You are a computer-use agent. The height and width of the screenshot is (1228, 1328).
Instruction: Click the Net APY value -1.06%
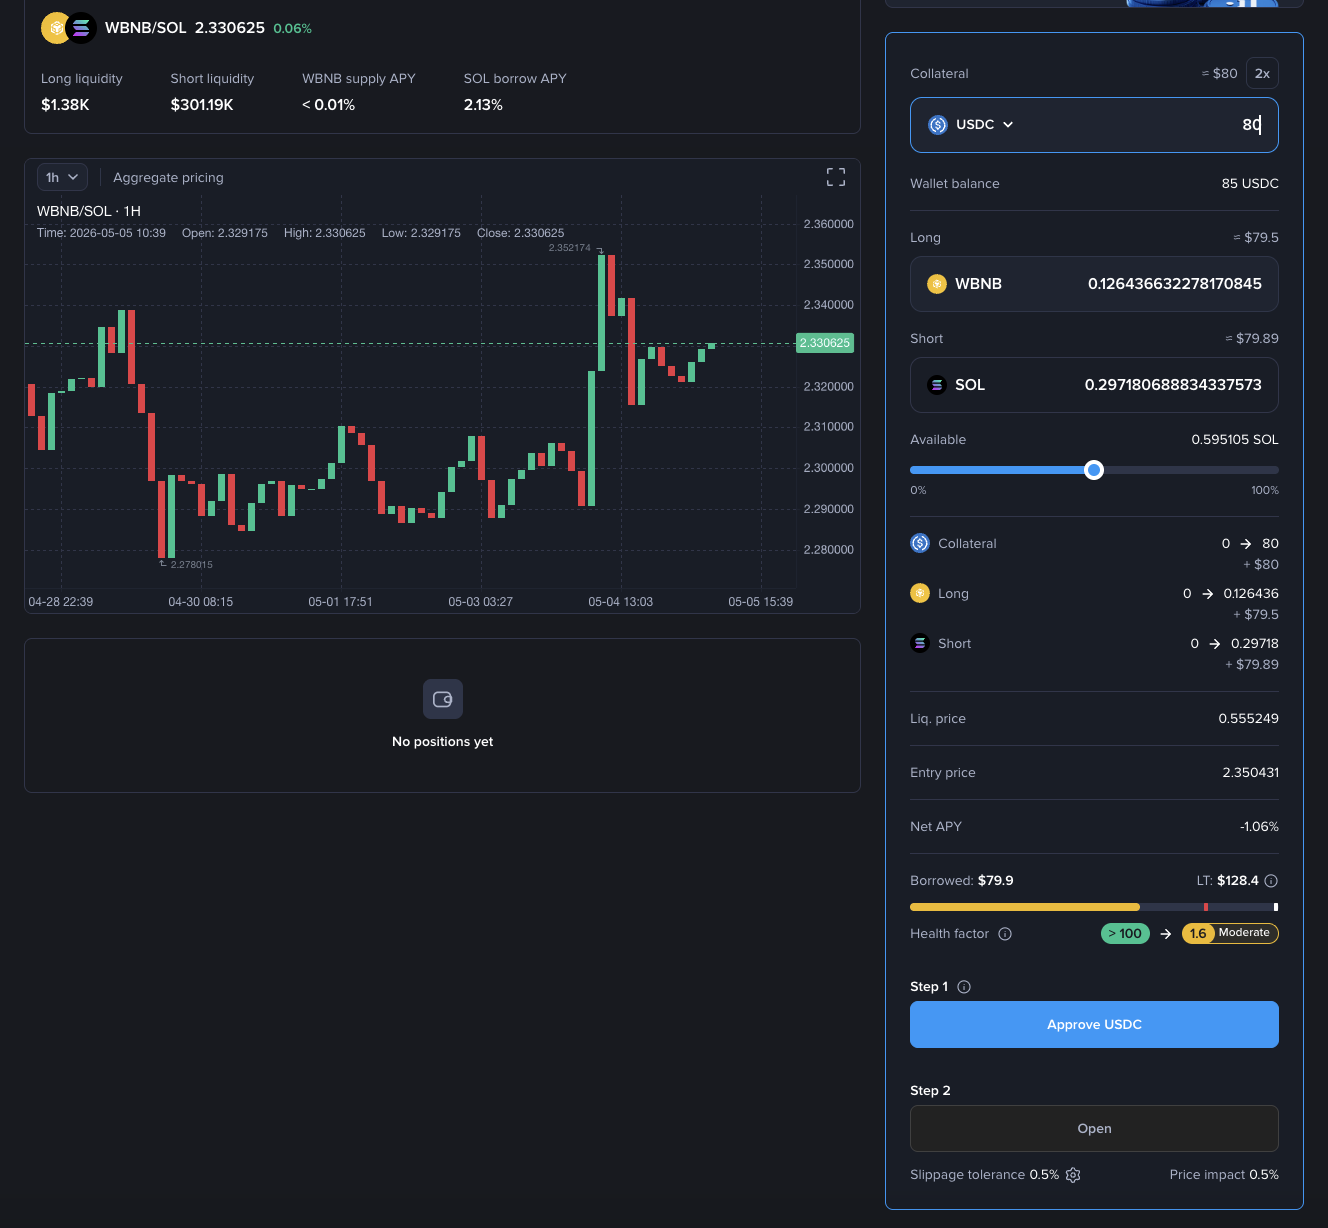1259,827
